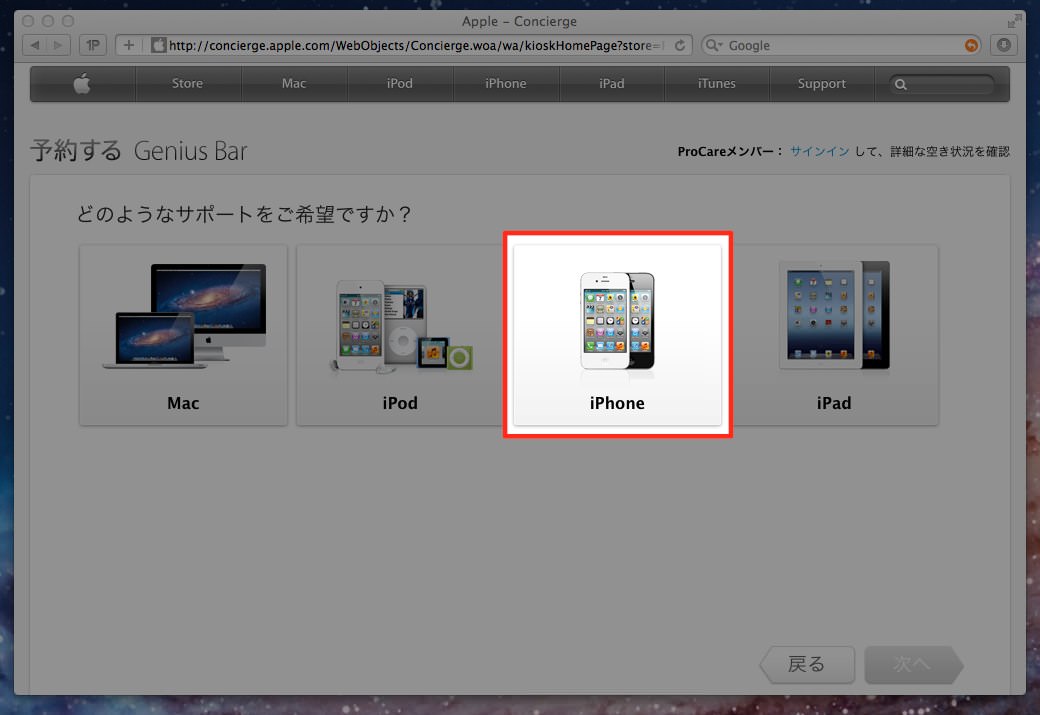Focus the Apple site search field
Image resolution: width=1040 pixels, height=715 pixels.
(942, 84)
